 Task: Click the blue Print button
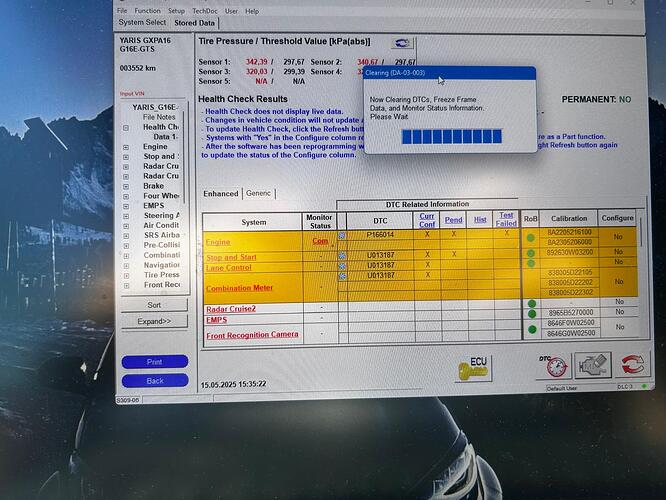pyautogui.click(x=154, y=362)
